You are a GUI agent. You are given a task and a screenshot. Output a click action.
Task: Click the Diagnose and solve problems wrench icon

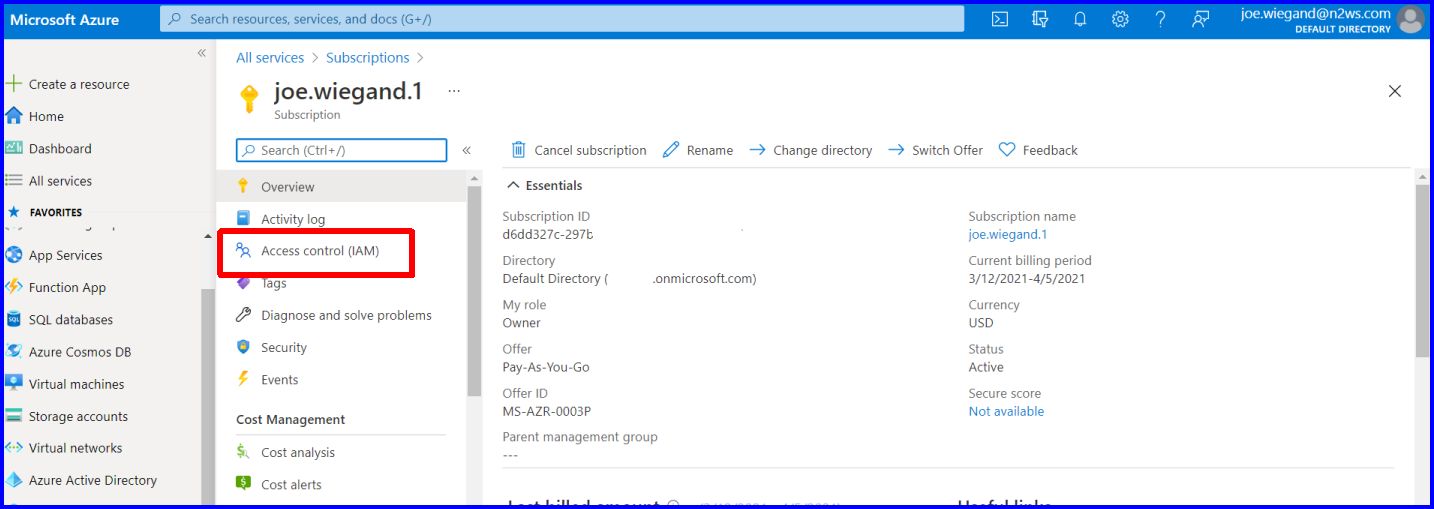click(243, 315)
